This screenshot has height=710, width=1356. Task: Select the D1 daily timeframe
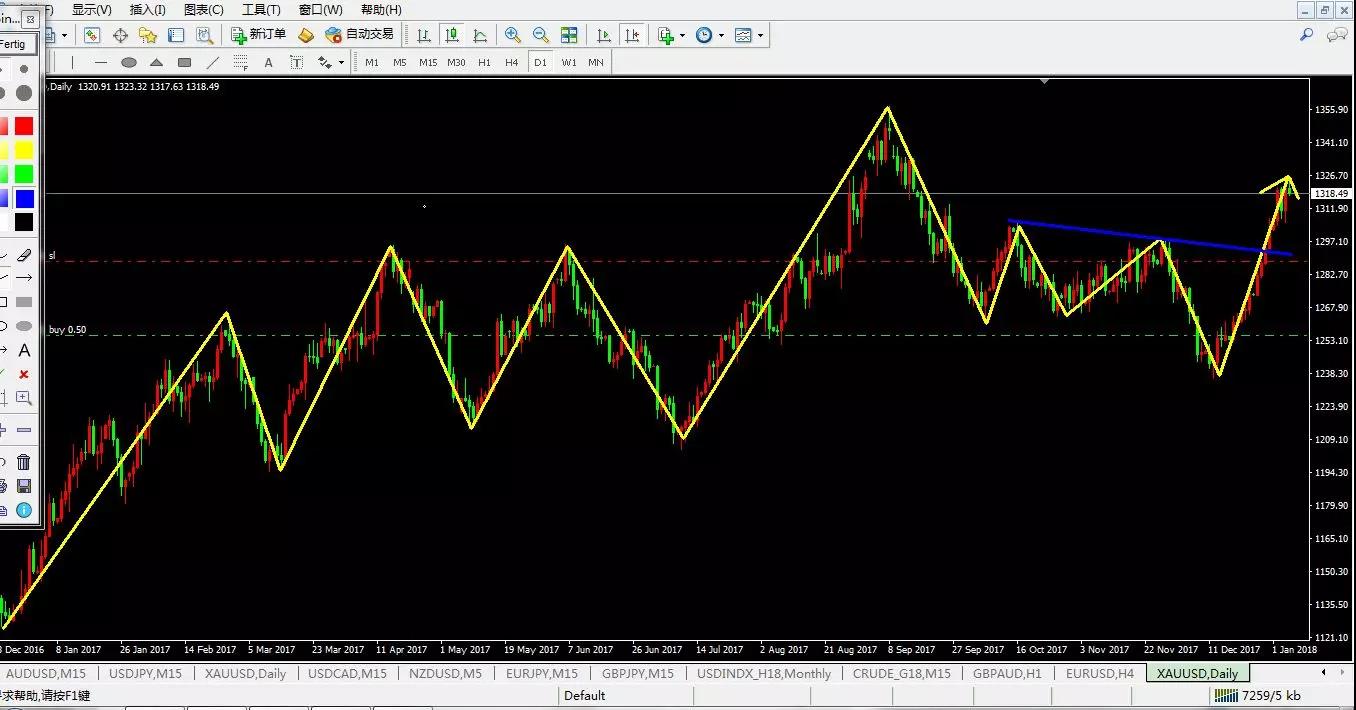[541, 62]
